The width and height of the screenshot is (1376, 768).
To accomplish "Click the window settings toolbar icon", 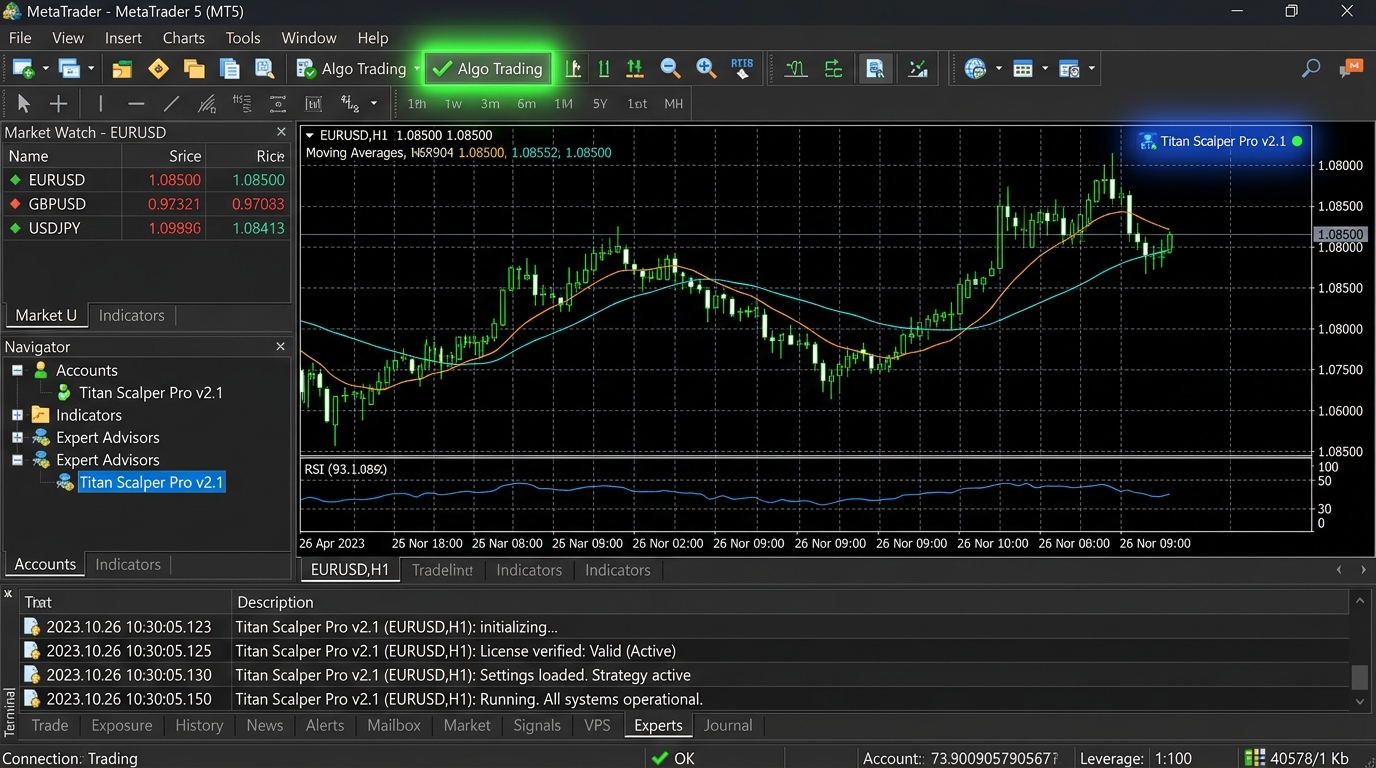I will click(1069, 69).
